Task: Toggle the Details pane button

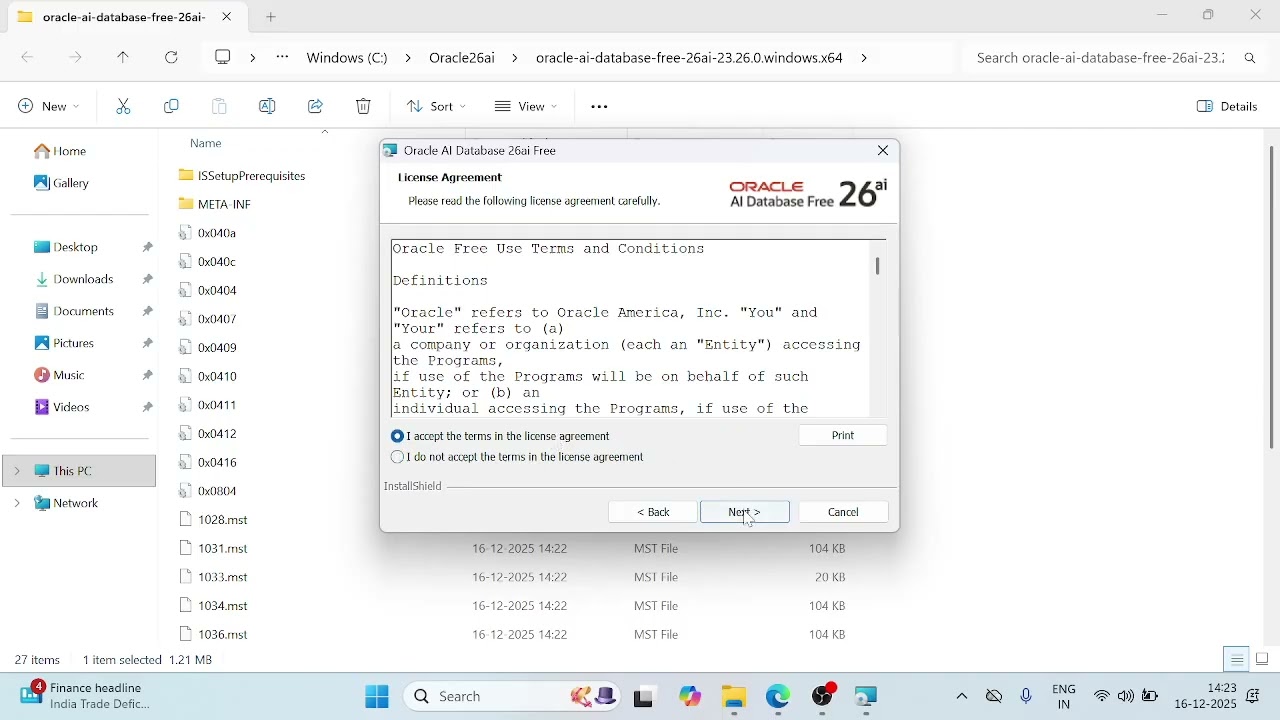Action: pyautogui.click(x=1229, y=107)
